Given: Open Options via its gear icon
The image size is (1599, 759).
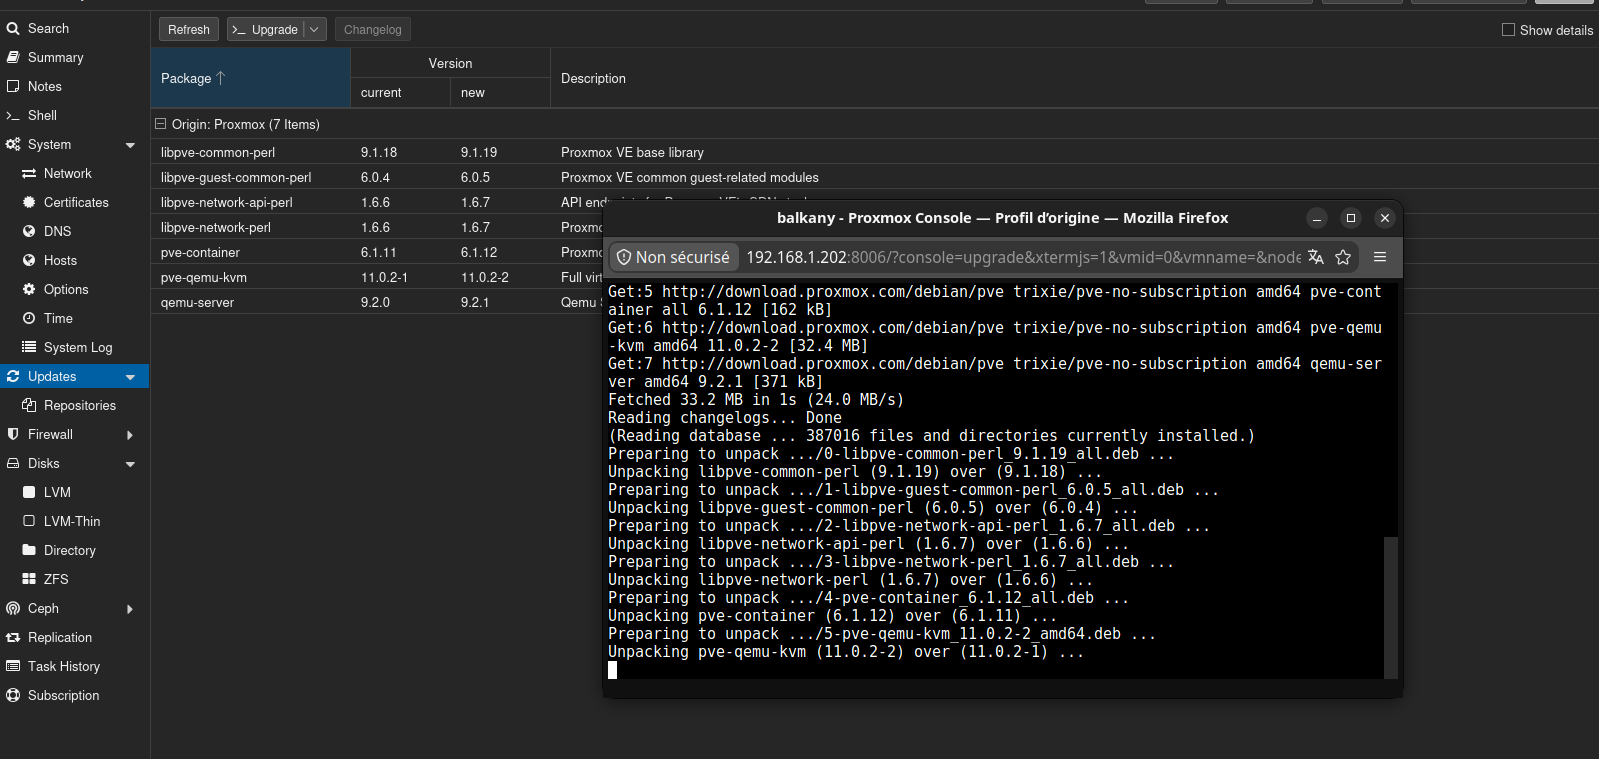Looking at the screenshot, I should (x=29, y=290).
